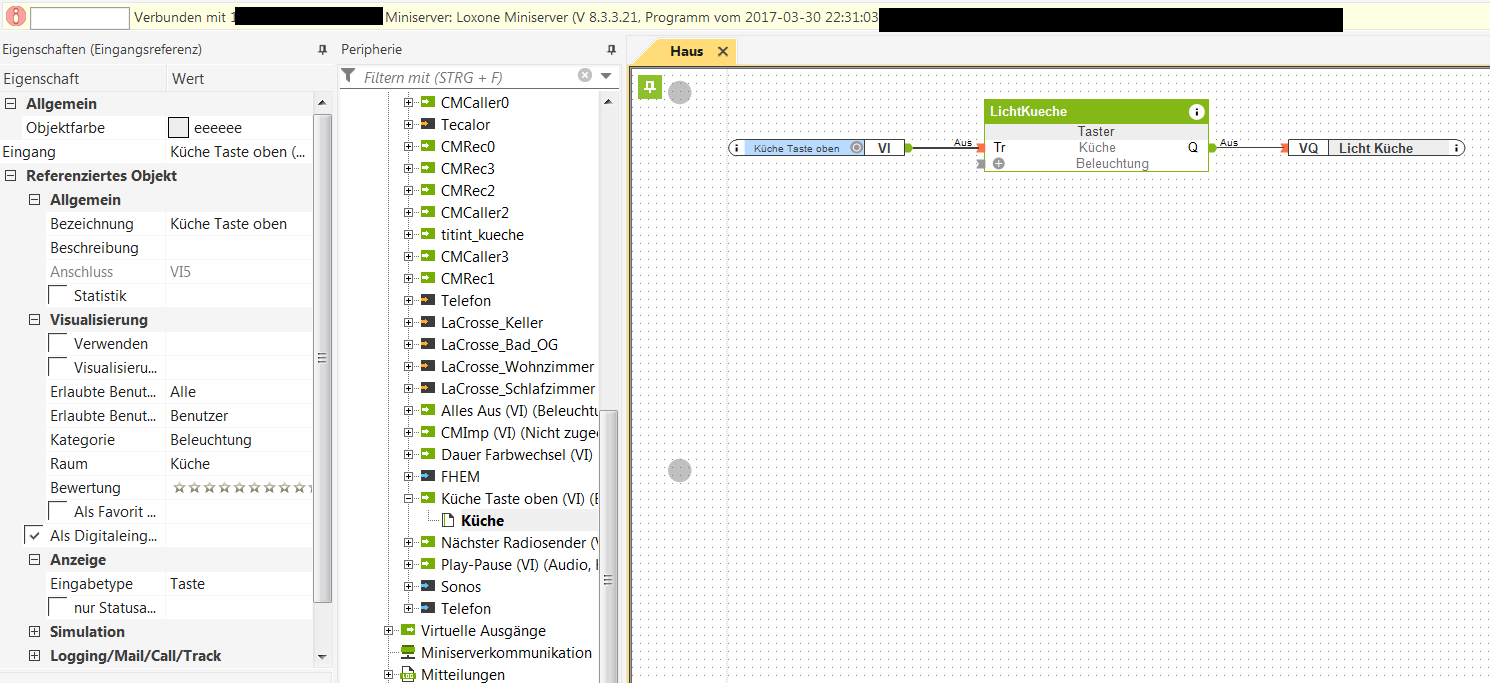The image size is (1490, 683).
Task: Click the filter funnel icon in Peripherie
Action: (348, 76)
